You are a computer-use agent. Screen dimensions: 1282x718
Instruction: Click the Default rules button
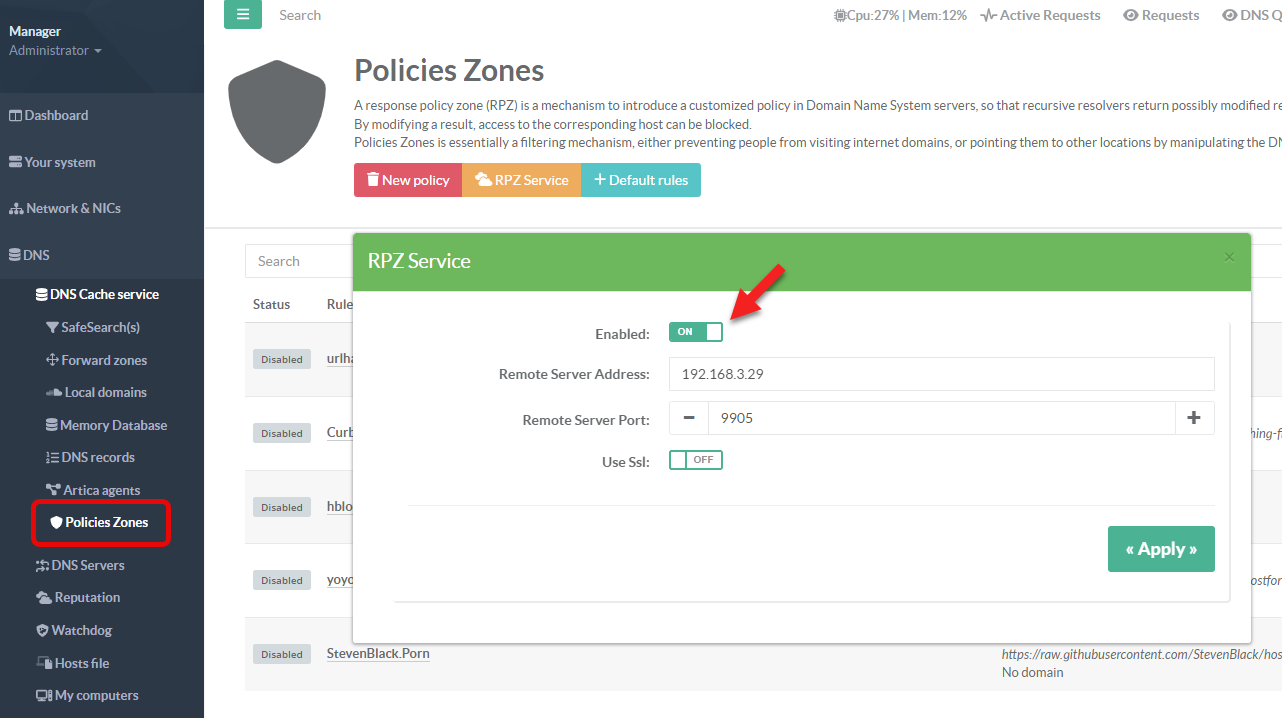640,180
